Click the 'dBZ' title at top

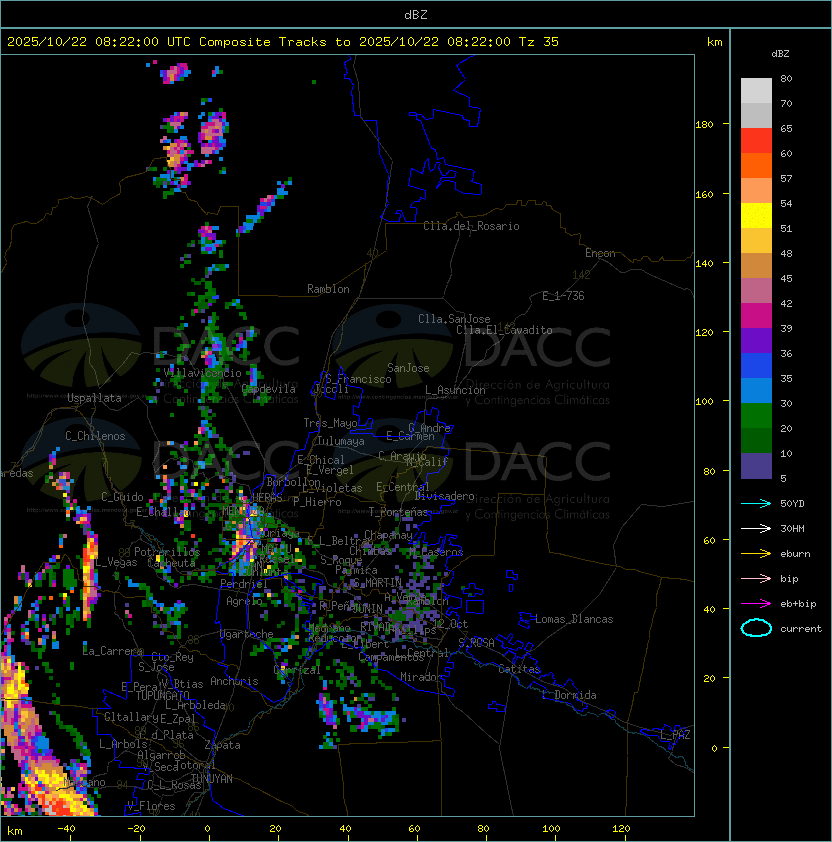coord(416,14)
